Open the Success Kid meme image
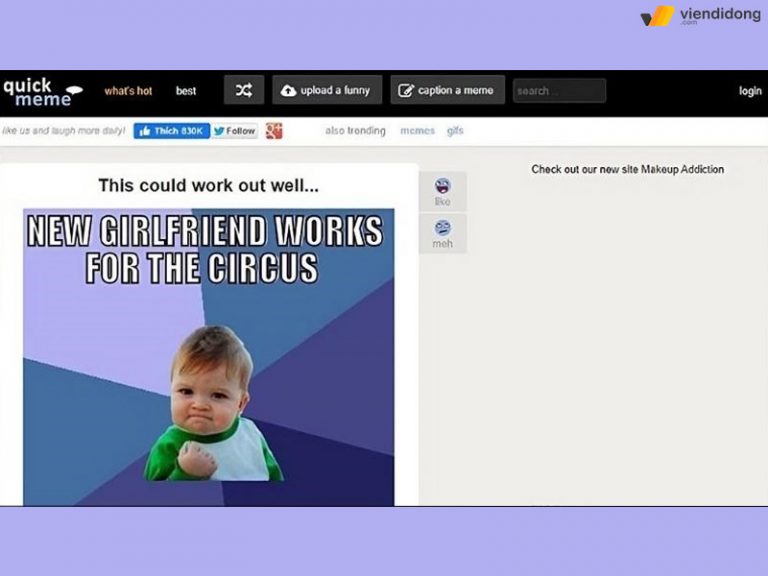 [209, 357]
